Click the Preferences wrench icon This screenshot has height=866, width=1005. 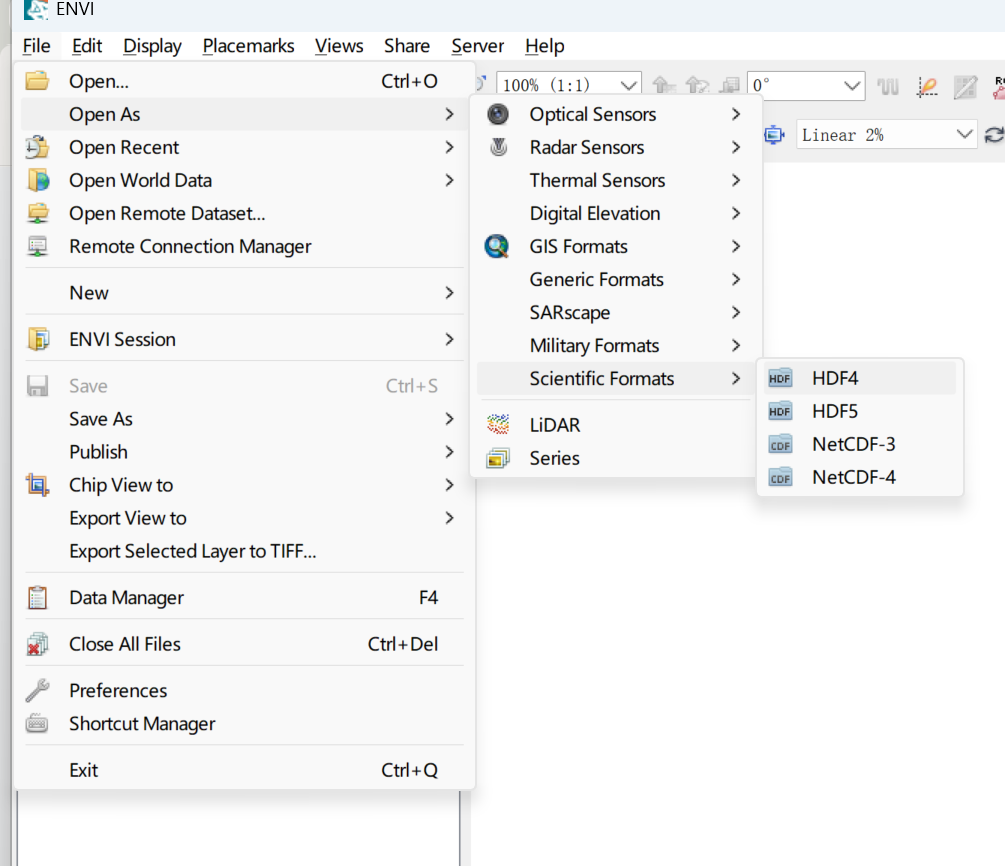37,690
